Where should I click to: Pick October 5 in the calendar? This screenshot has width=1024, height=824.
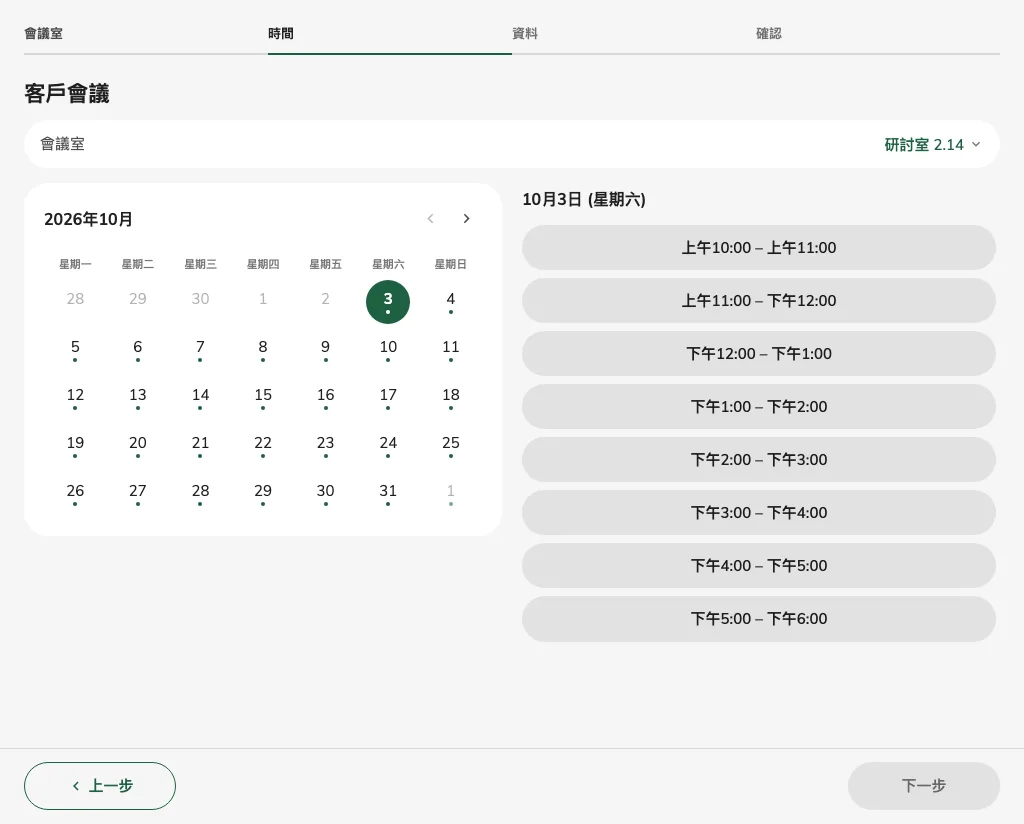75,350
